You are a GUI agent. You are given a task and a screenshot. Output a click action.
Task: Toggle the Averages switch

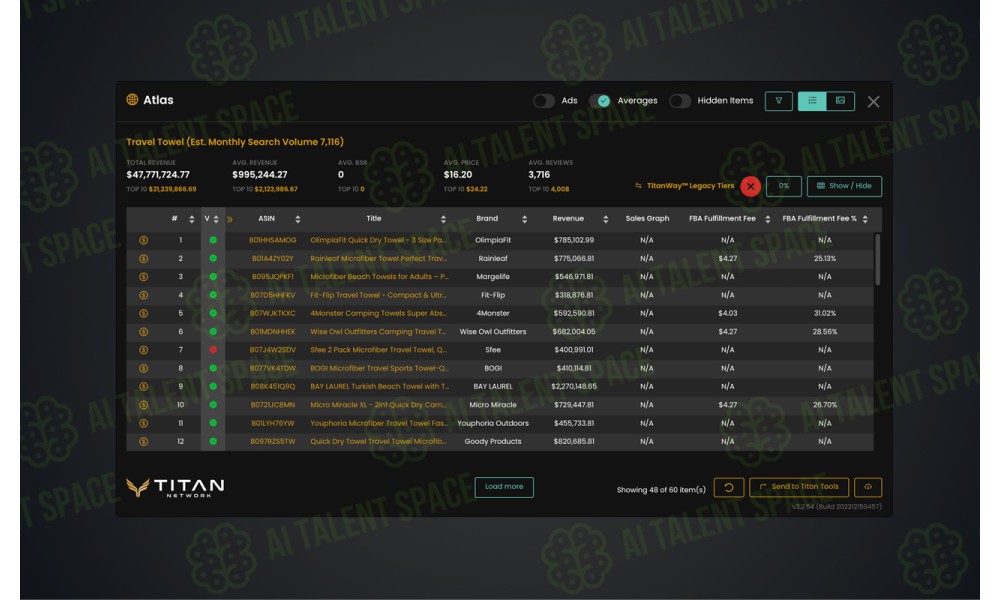point(599,101)
